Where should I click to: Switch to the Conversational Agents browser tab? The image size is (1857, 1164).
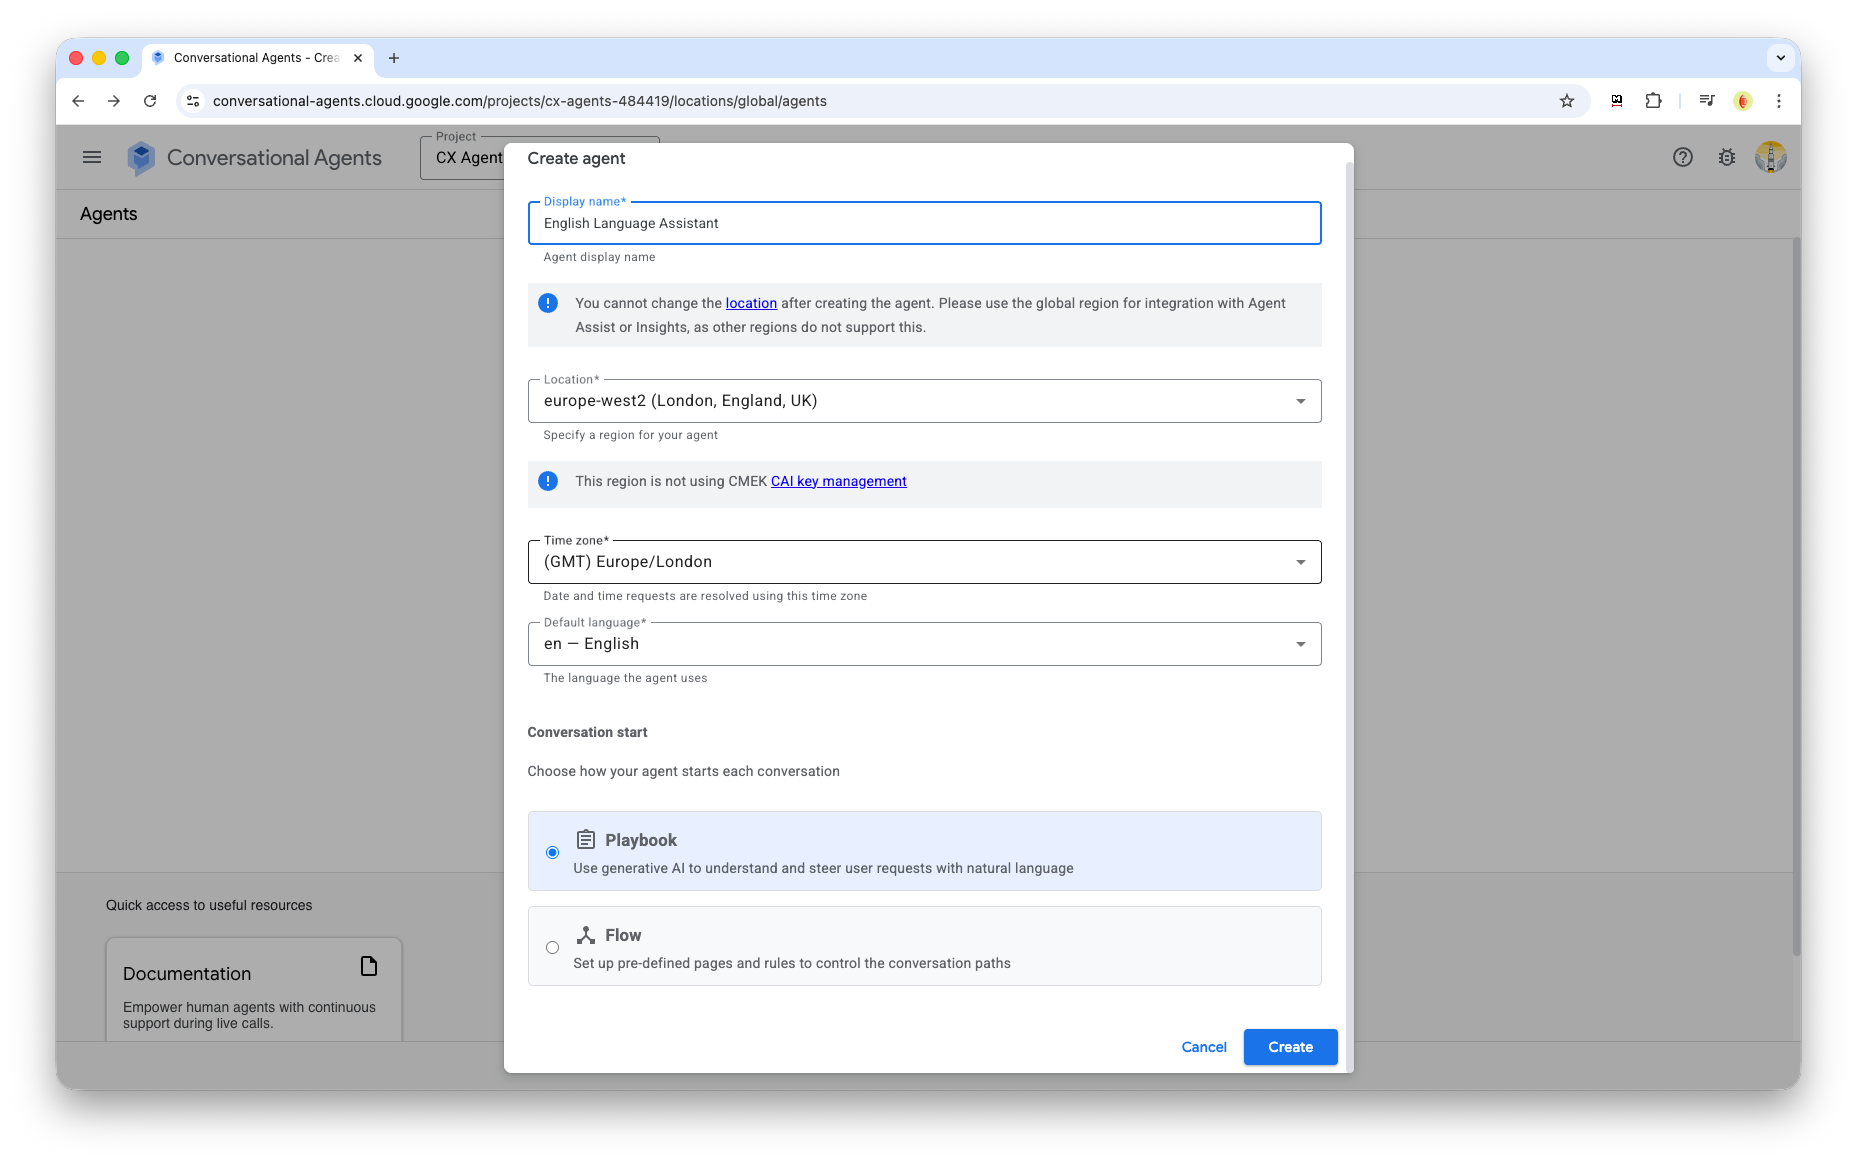256,58
